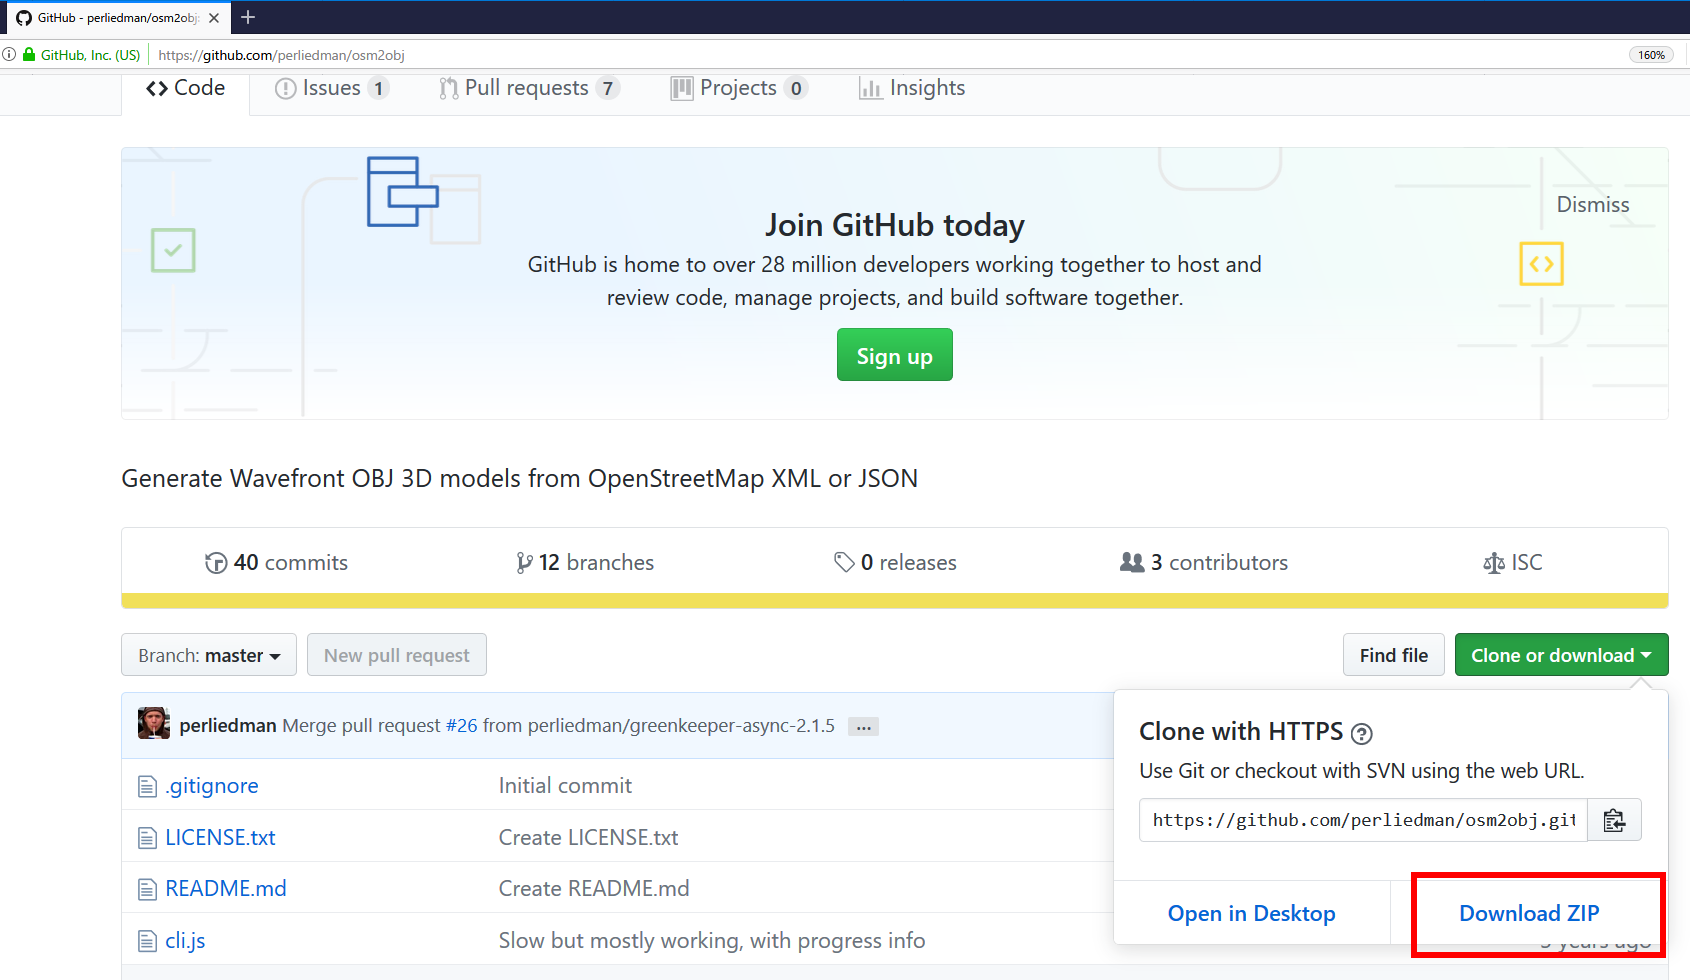Click the green padlock security icon
The width and height of the screenshot is (1690, 980).
coord(29,55)
